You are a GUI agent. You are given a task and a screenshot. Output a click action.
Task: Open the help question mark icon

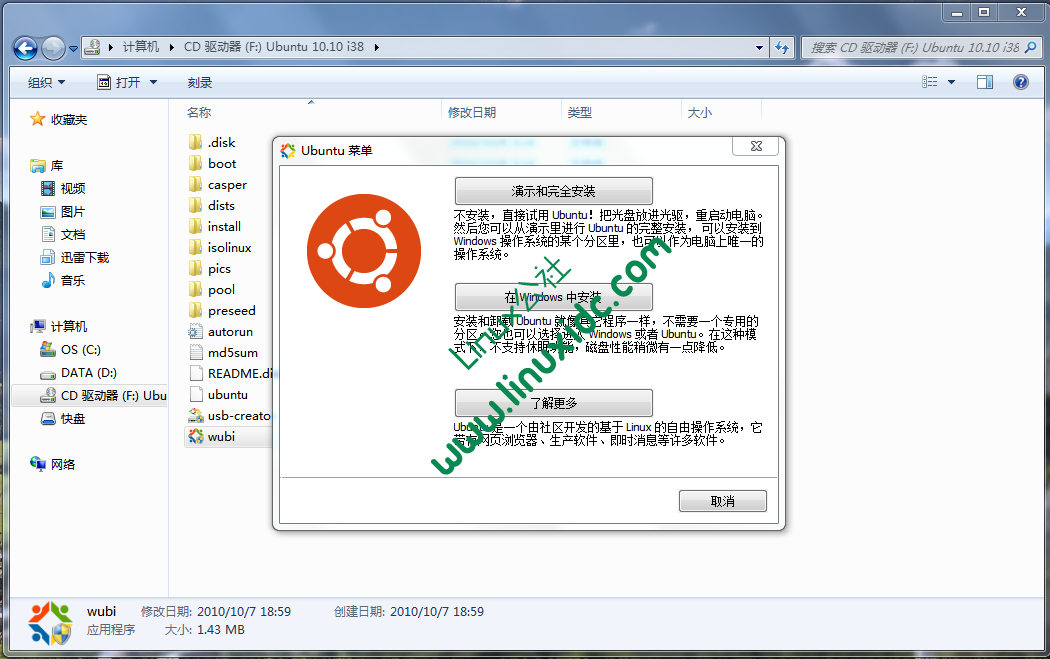(1021, 82)
